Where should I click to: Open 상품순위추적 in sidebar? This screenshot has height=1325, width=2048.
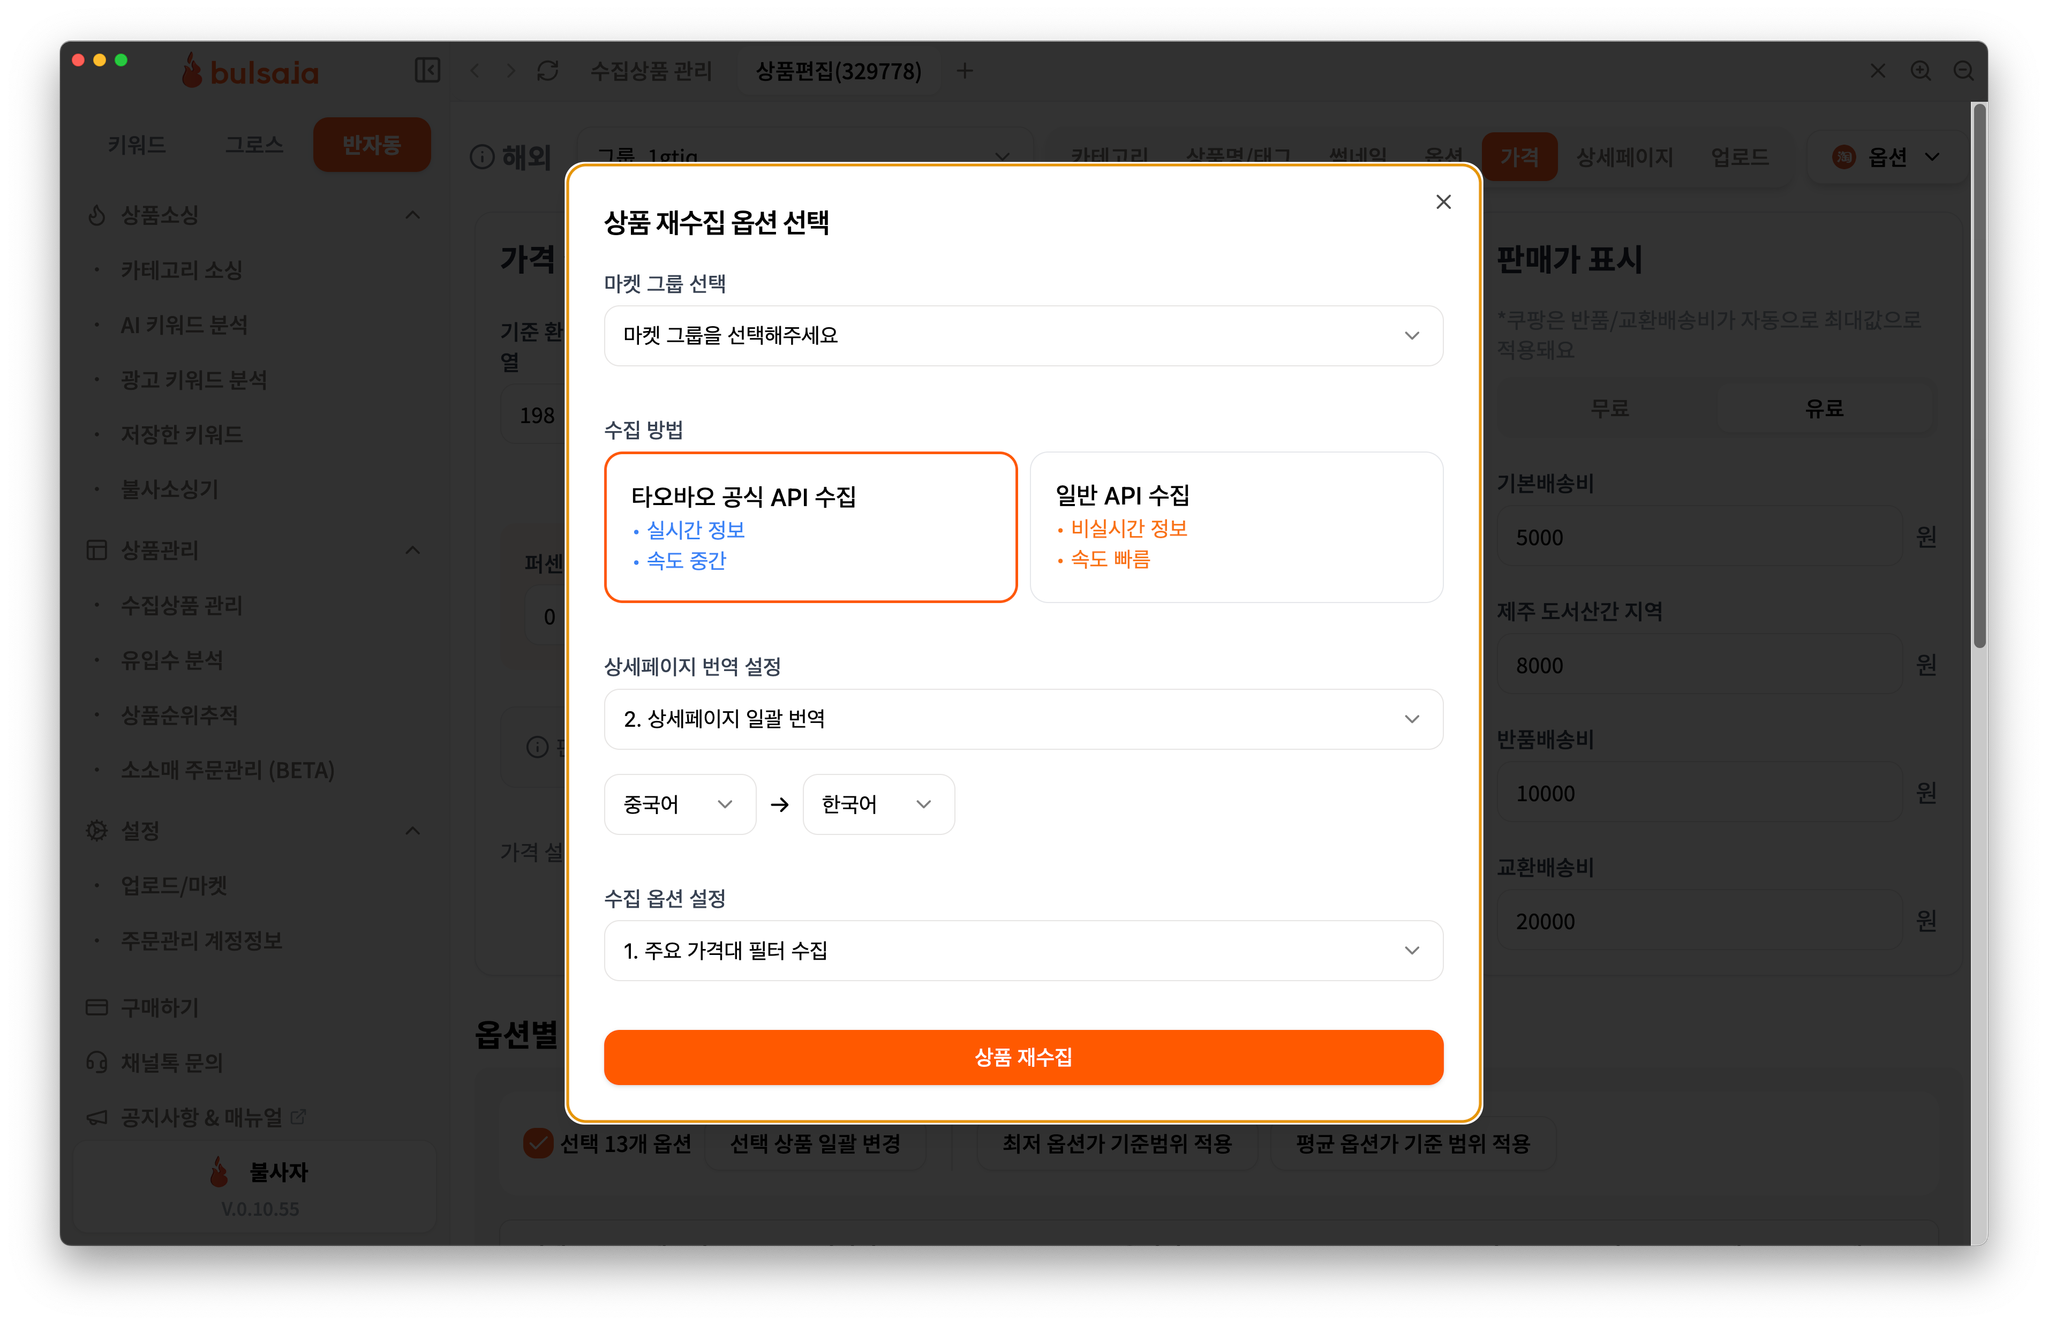(x=180, y=715)
